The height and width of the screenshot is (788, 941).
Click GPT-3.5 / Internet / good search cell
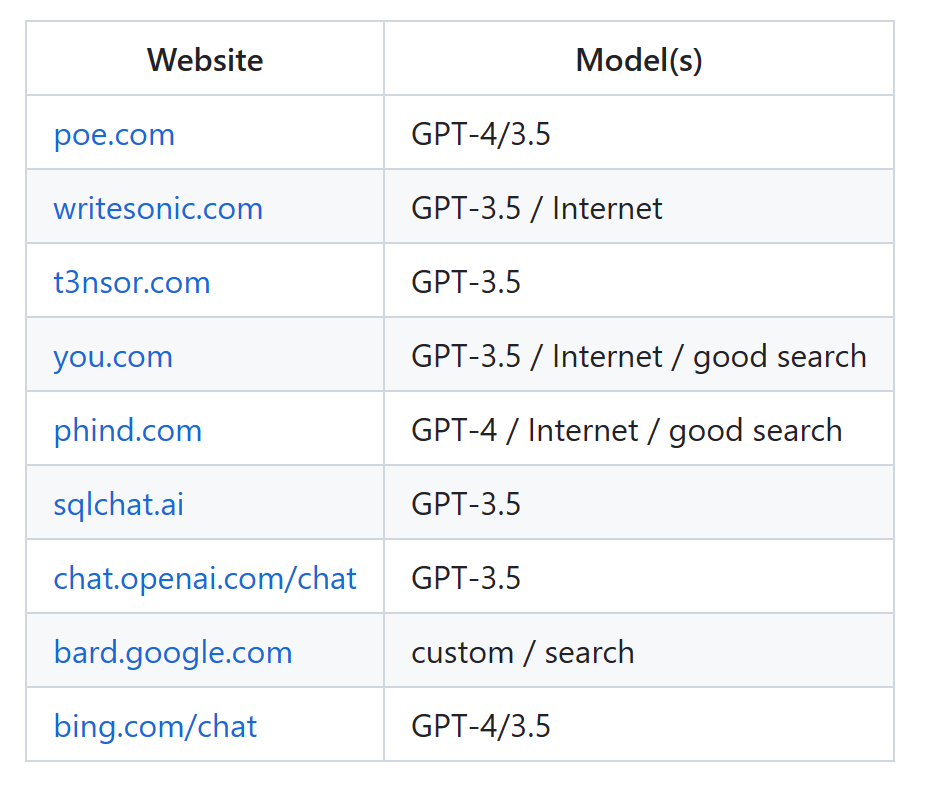click(x=639, y=355)
